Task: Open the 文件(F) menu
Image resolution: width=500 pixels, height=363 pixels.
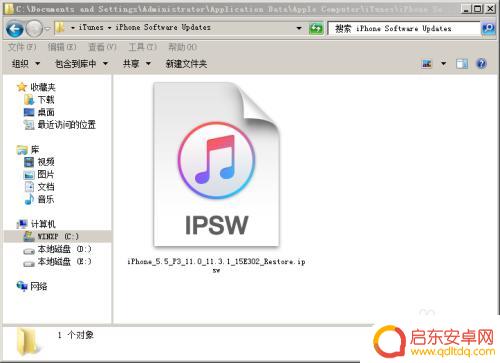Action: pos(22,47)
